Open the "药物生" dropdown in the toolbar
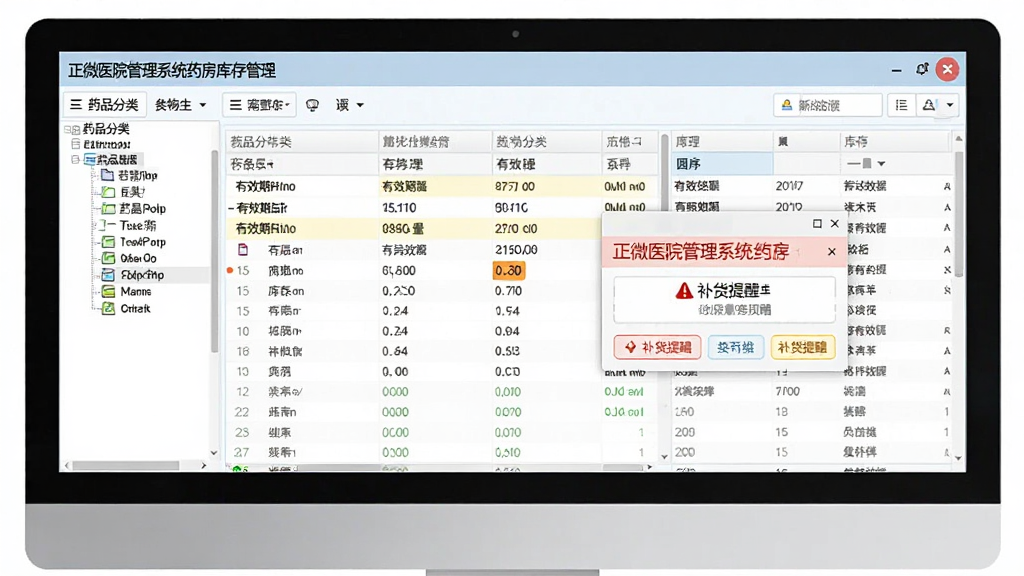Image resolution: width=1024 pixels, height=576 pixels. tap(180, 105)
